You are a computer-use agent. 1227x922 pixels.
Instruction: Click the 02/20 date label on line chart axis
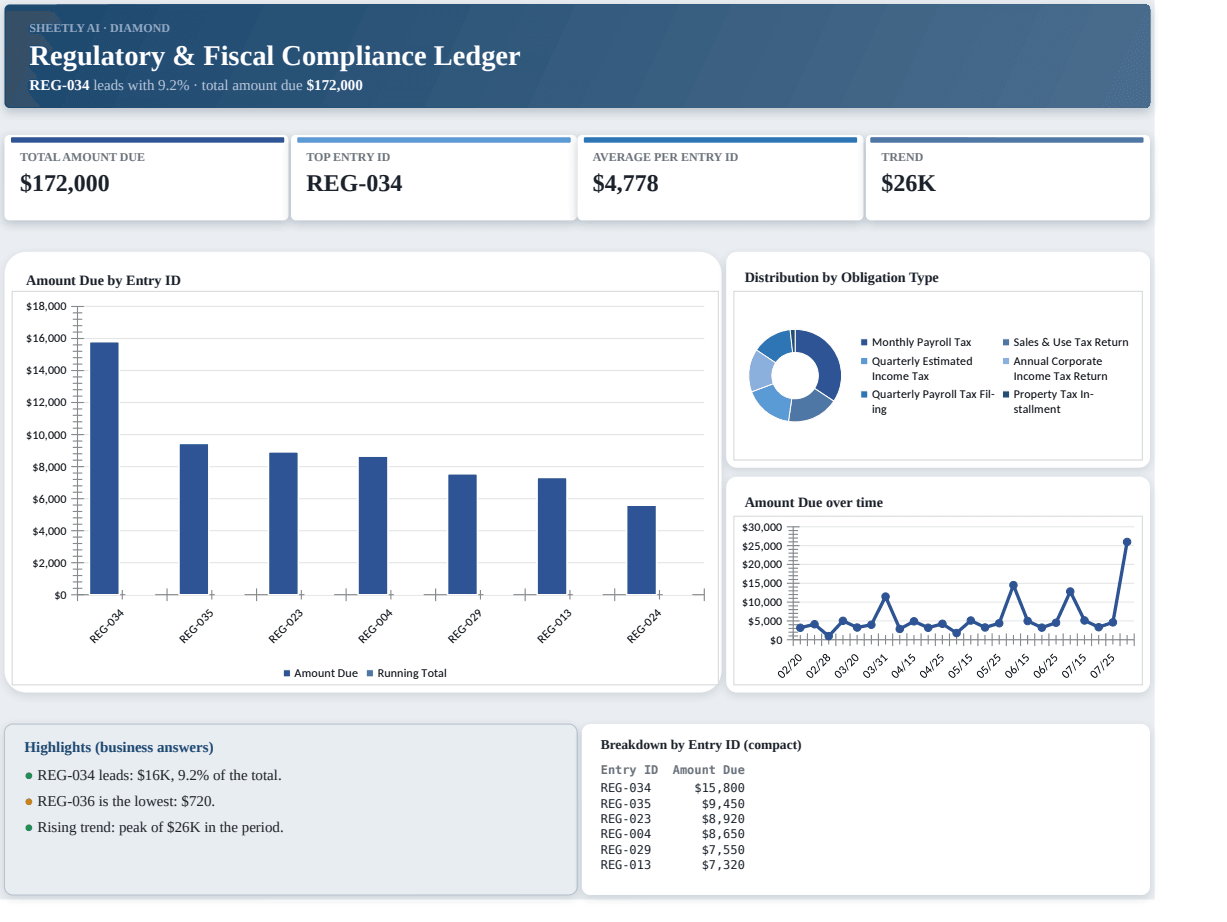pos(790,666)
